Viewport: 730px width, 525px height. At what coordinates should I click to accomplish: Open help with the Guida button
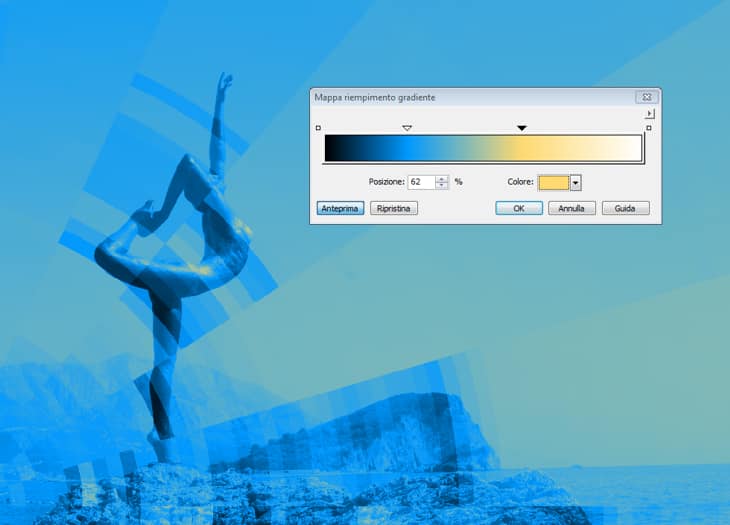pos(625,208)
